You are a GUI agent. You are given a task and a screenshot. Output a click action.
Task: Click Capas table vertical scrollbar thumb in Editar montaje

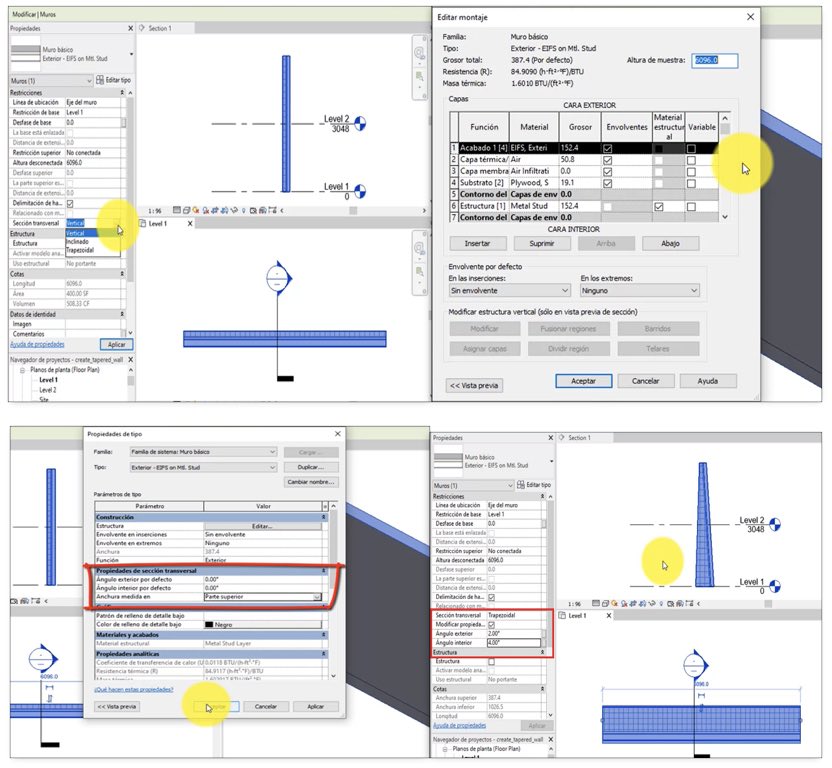pyautogui.click(x=725, y=129)
